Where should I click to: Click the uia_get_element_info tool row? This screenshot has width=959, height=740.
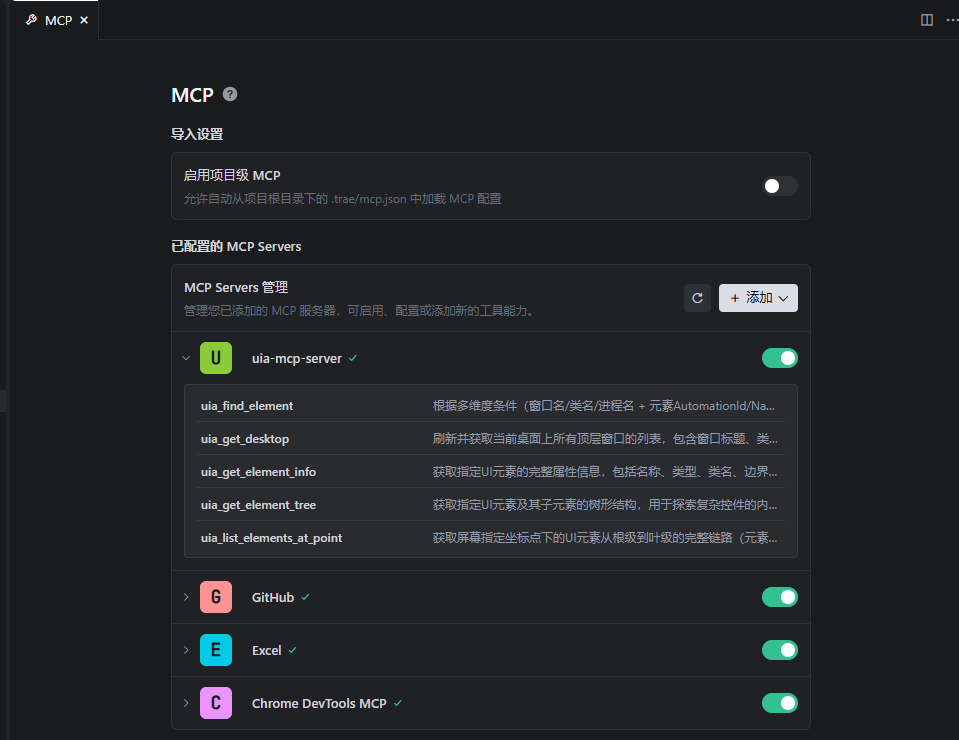point(491,472)
